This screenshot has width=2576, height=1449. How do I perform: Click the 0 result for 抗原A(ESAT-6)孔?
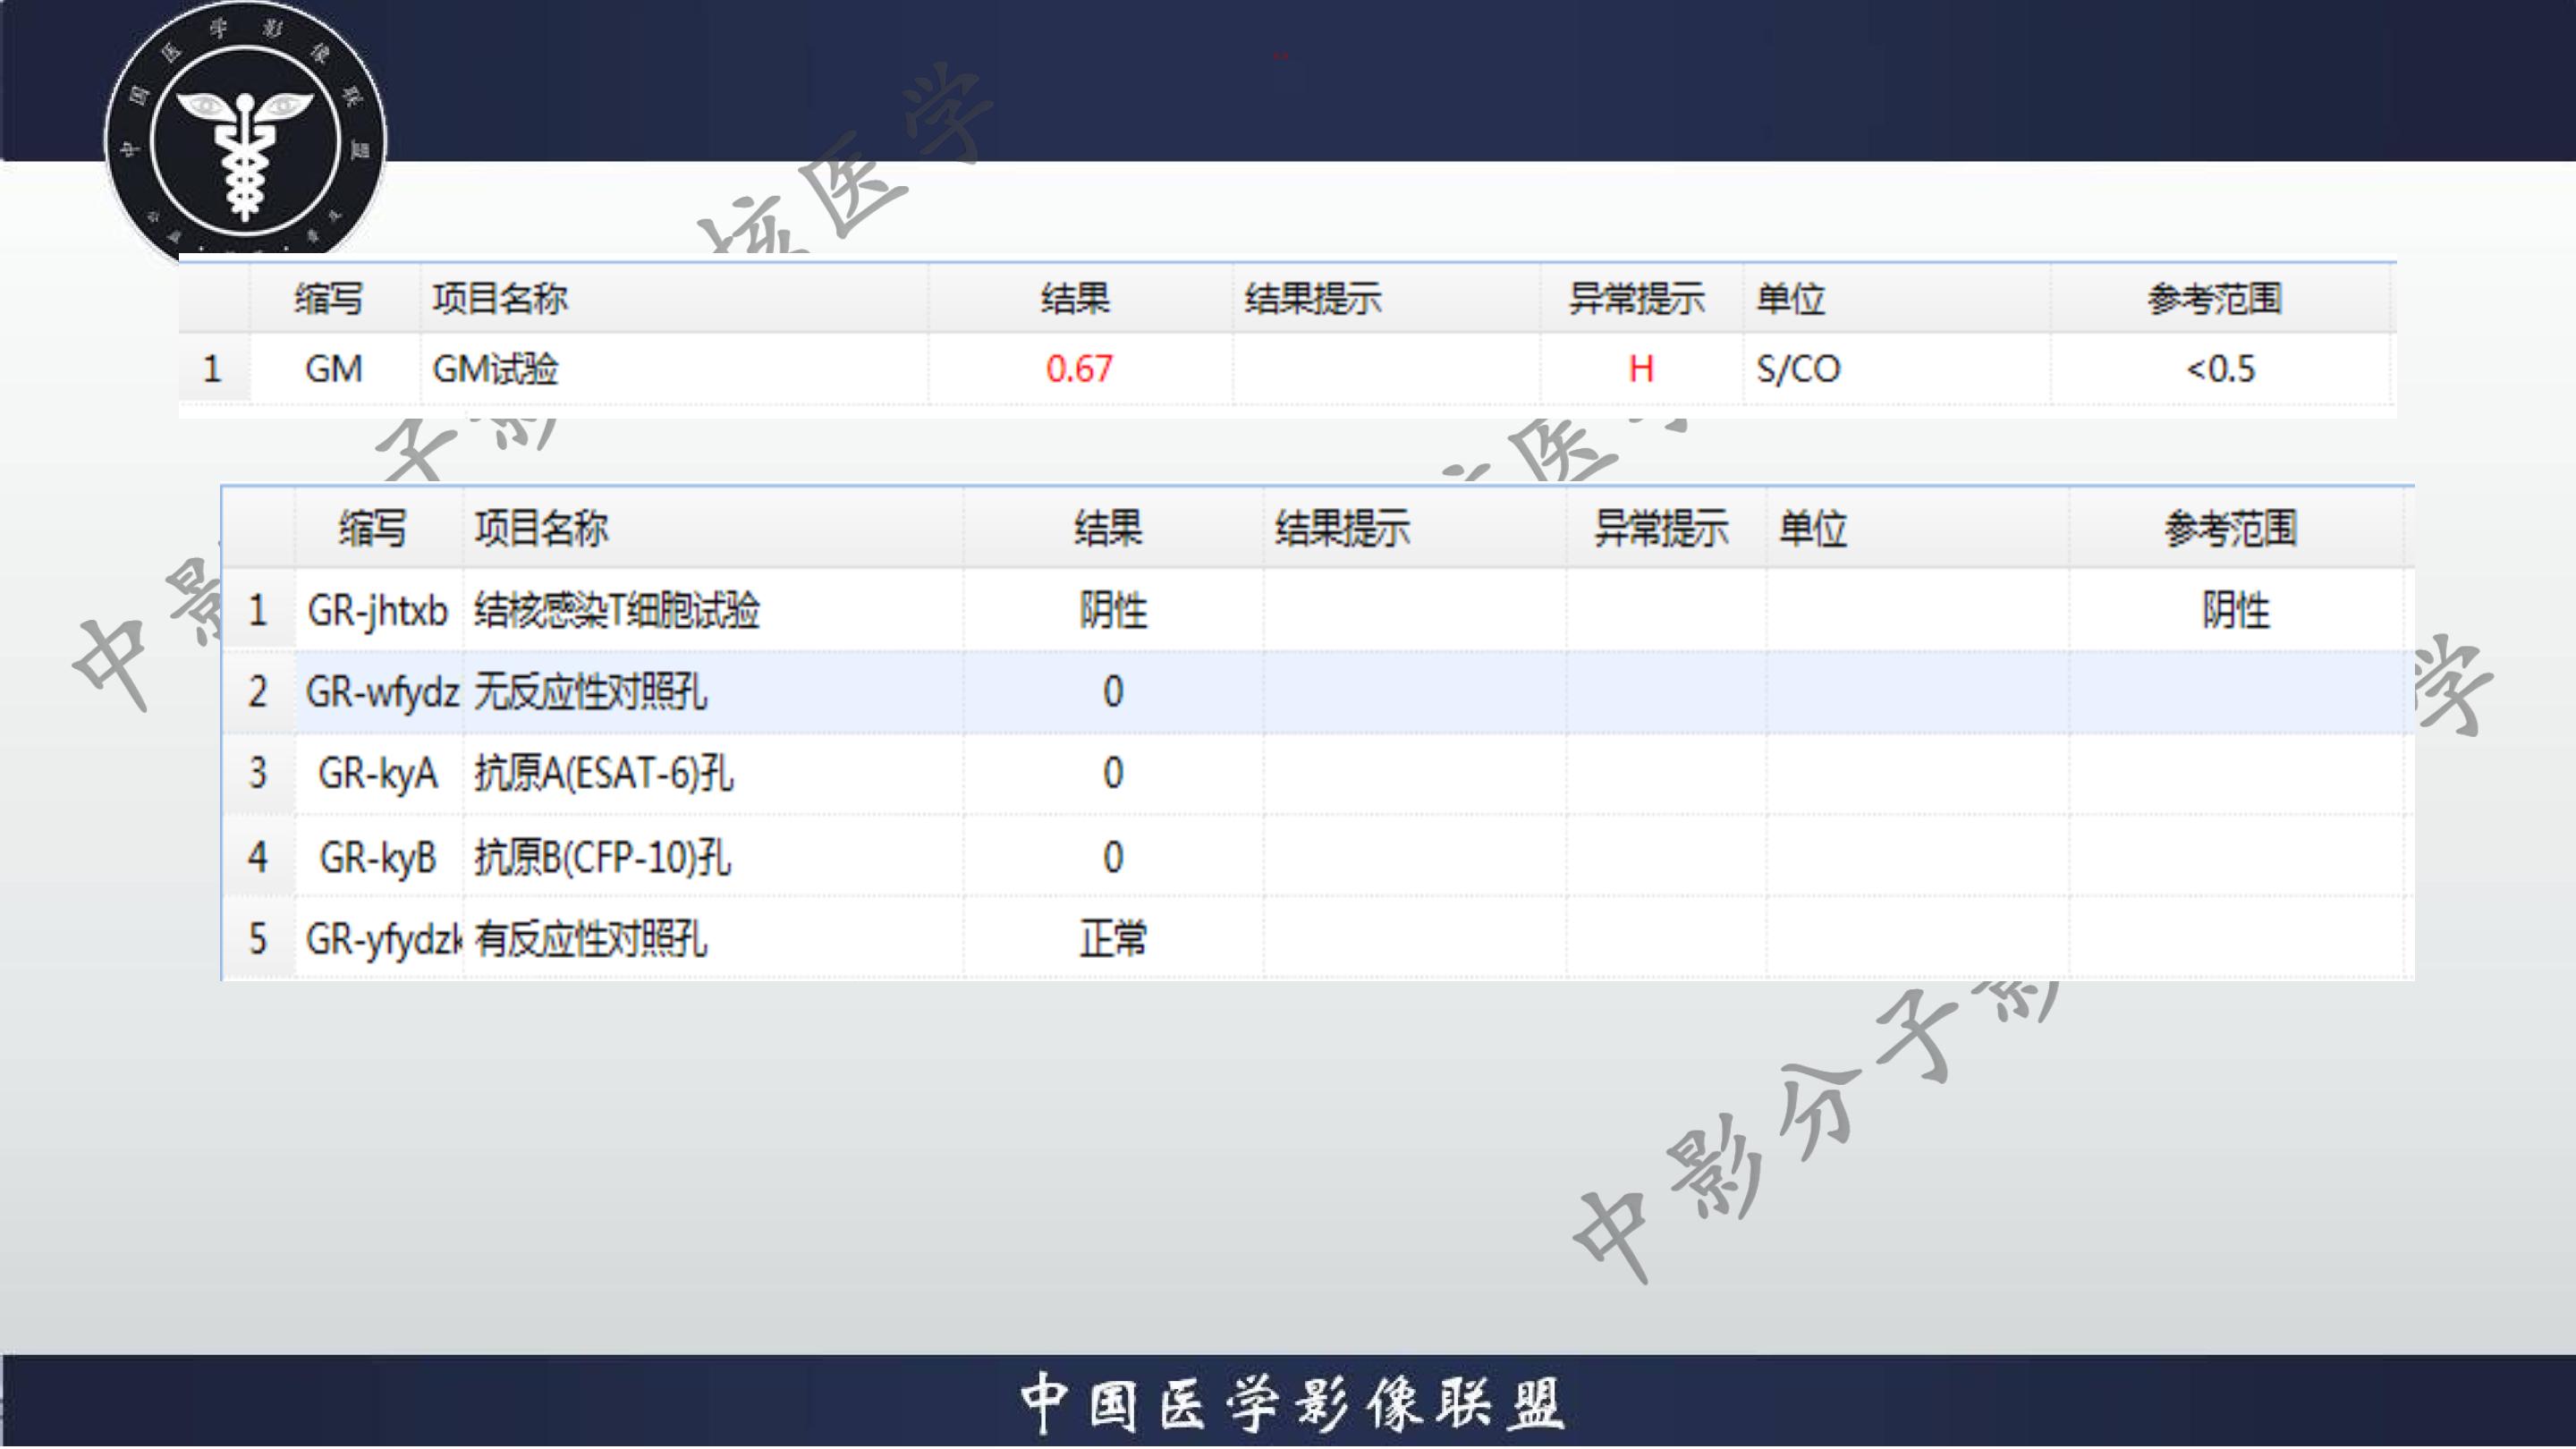point(1113,774)
